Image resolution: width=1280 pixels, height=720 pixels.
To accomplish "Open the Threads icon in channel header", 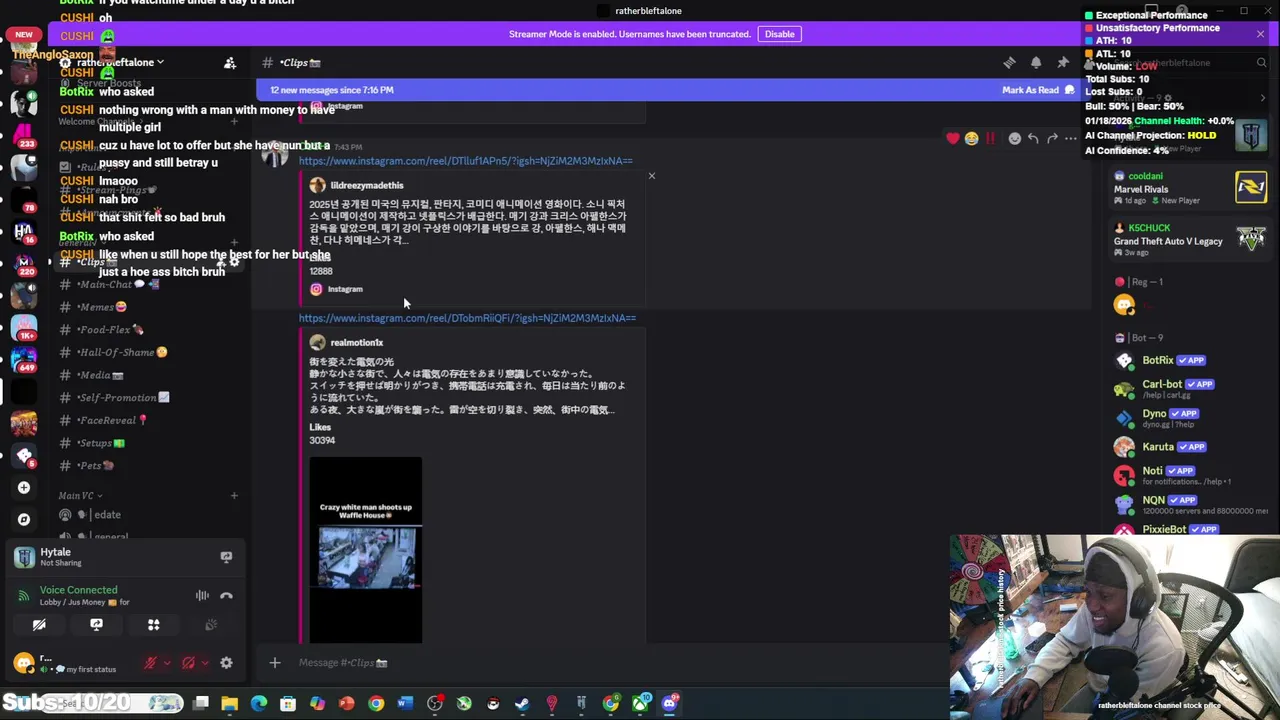I will 1009,62.
